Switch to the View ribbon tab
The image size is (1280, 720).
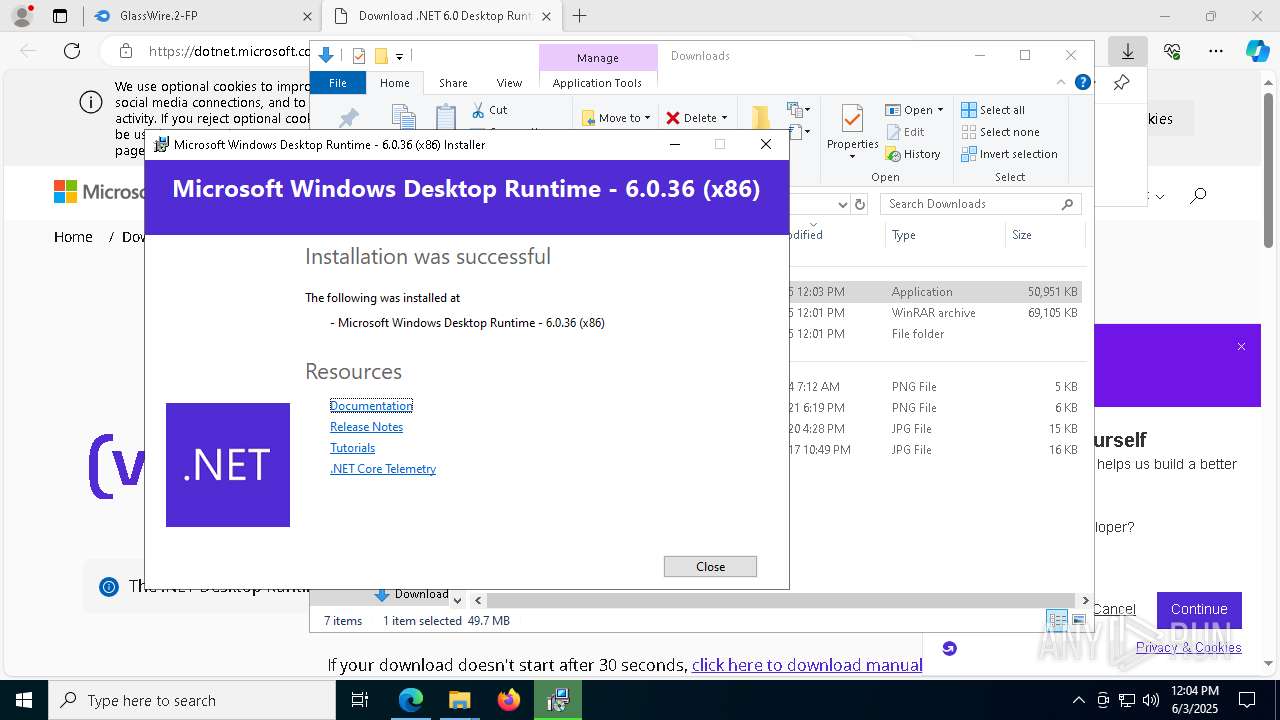(x=509, y=83)
